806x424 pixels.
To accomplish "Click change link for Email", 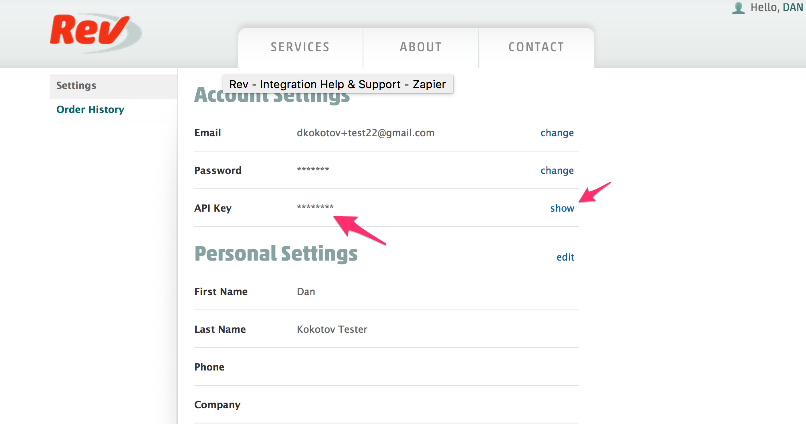I will (557, 133).
